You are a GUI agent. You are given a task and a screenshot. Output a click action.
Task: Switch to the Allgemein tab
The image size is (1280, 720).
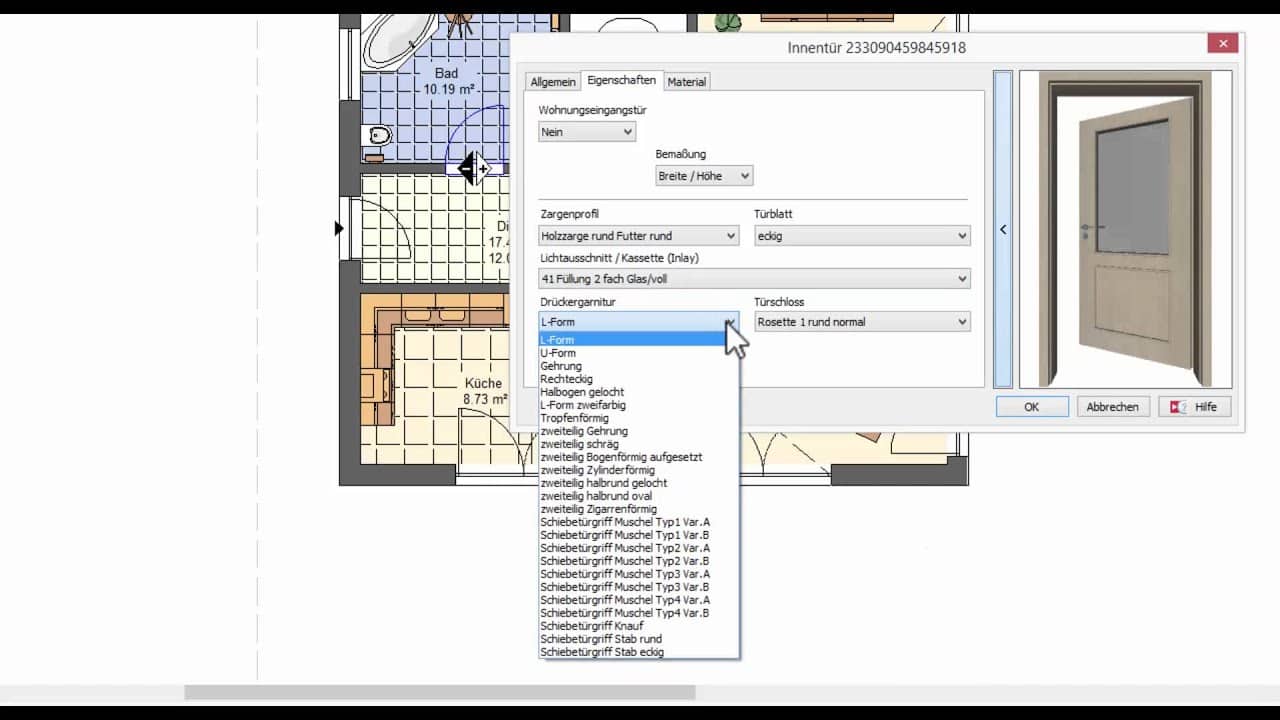[x=553, y=82]
